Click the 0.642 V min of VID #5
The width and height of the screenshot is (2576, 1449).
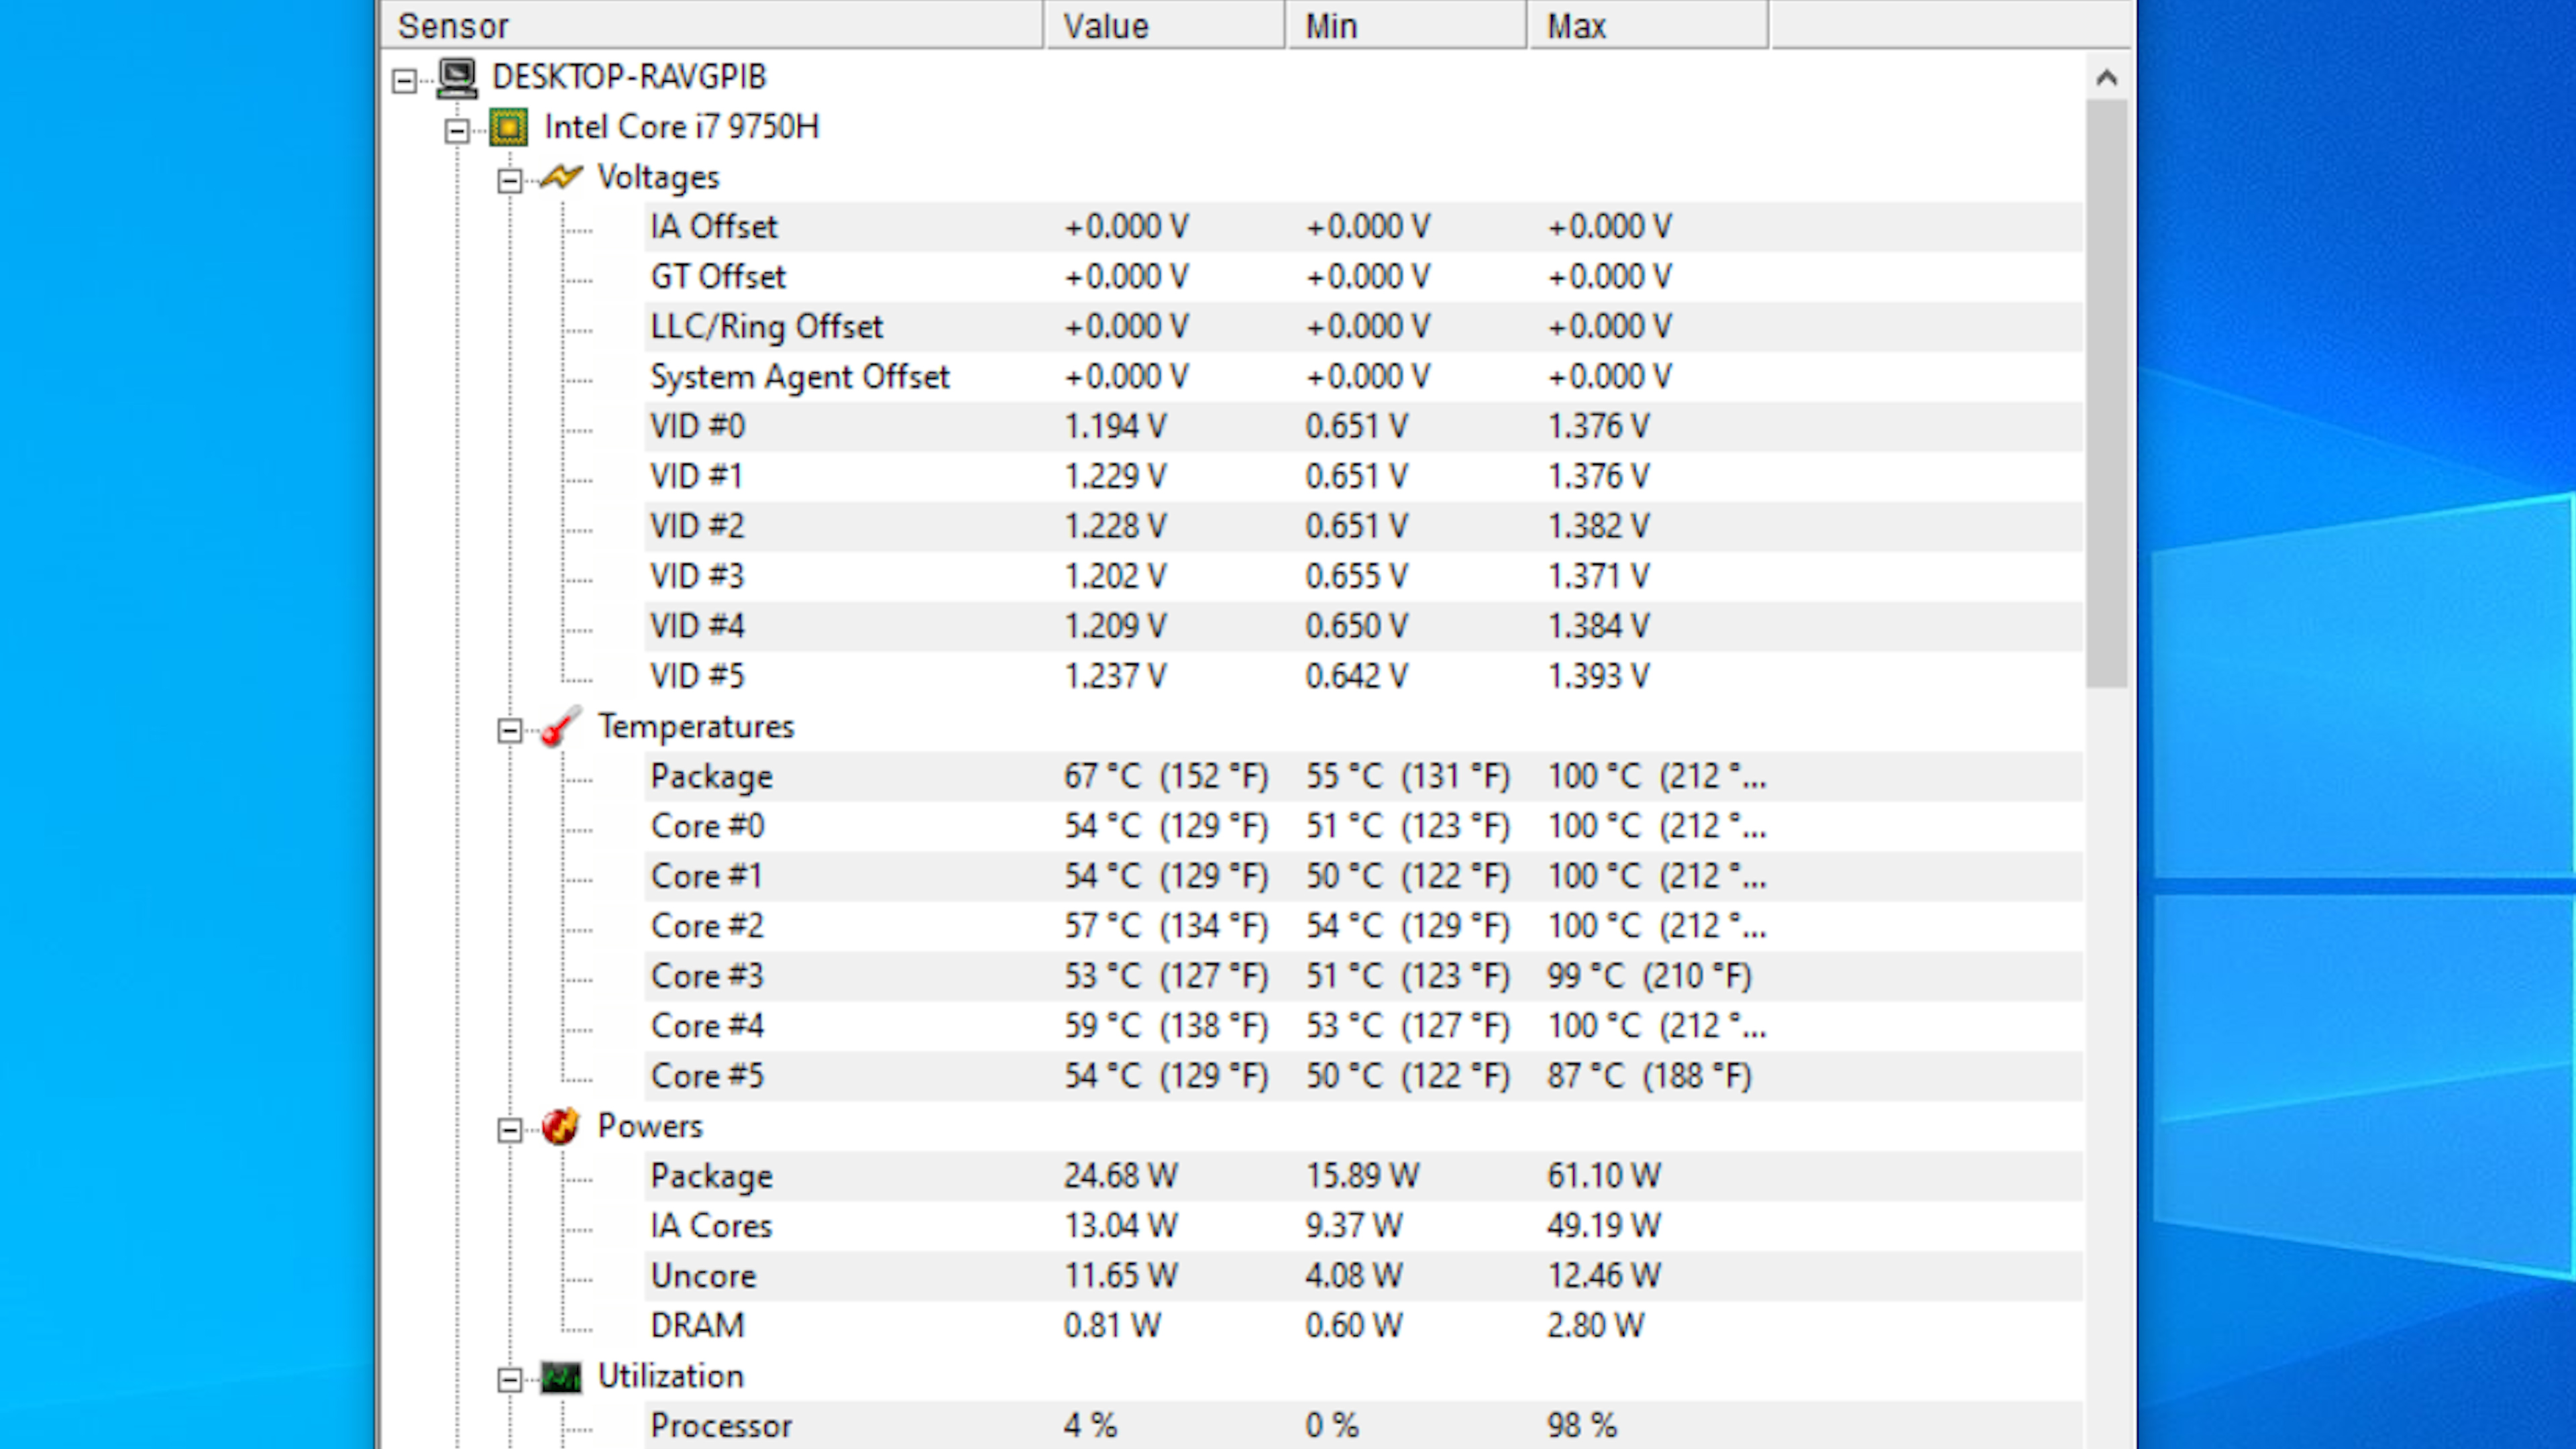point(1356,677)
